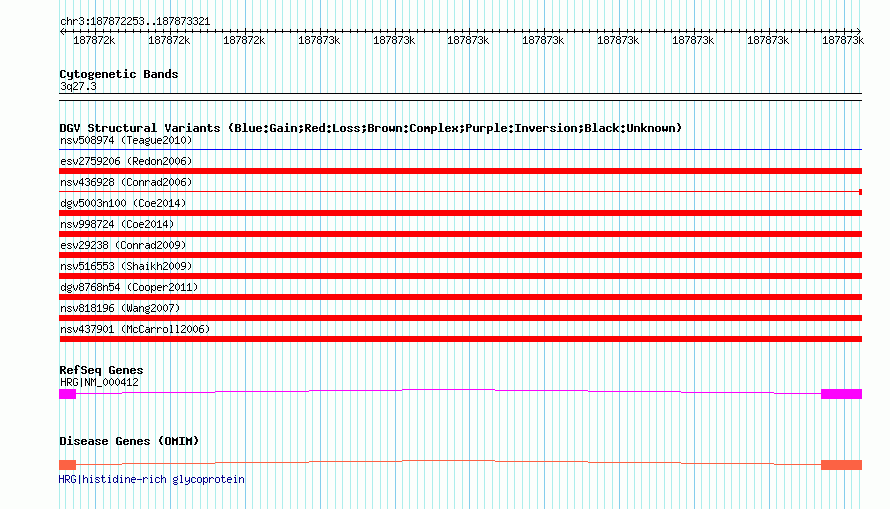Viewport: 890px width, 509px height.
Task: Click the red nsv516553 loss bar
Action: click(x=460, y=276)
